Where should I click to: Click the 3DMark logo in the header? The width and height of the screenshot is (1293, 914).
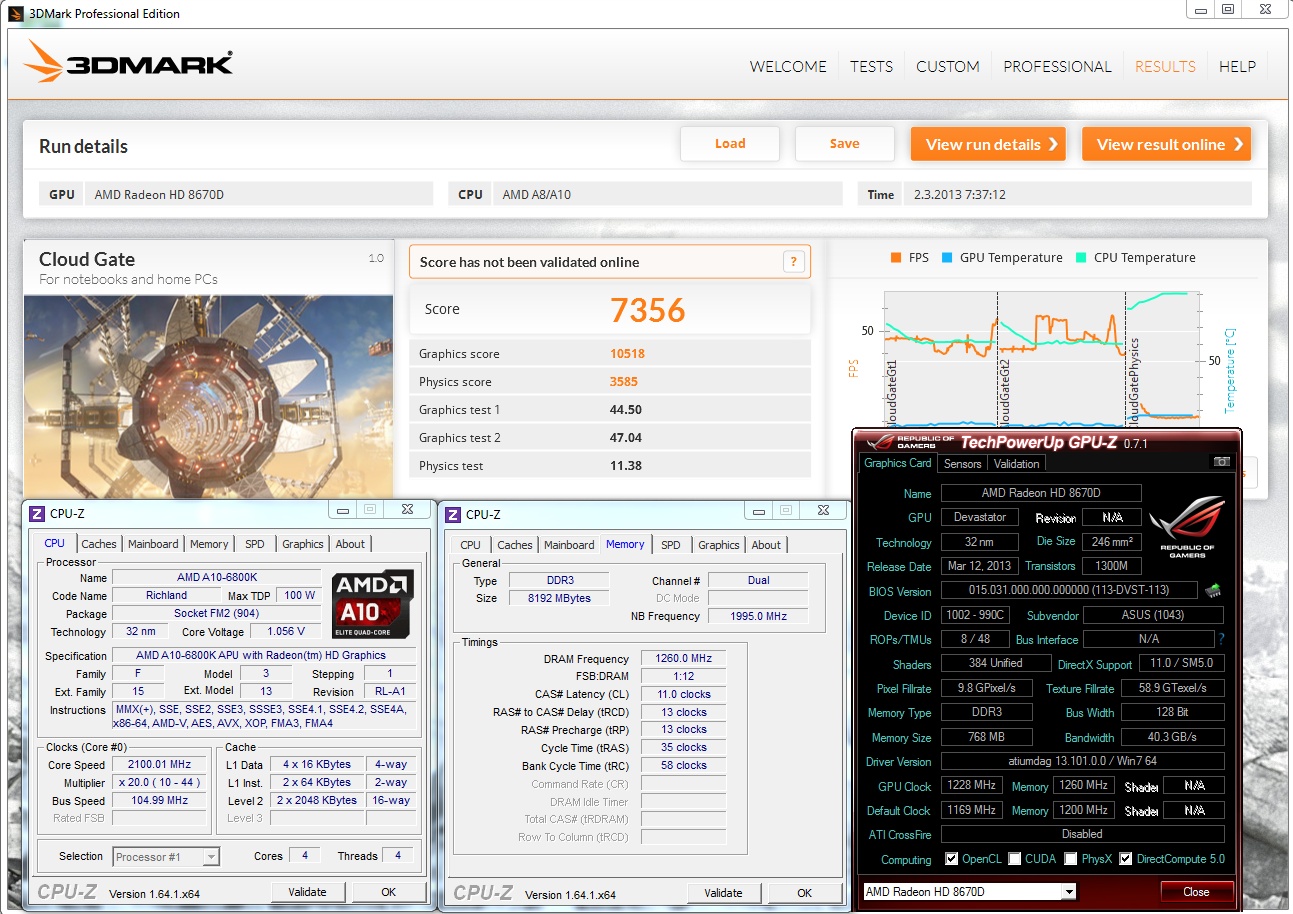pos(128,63)
